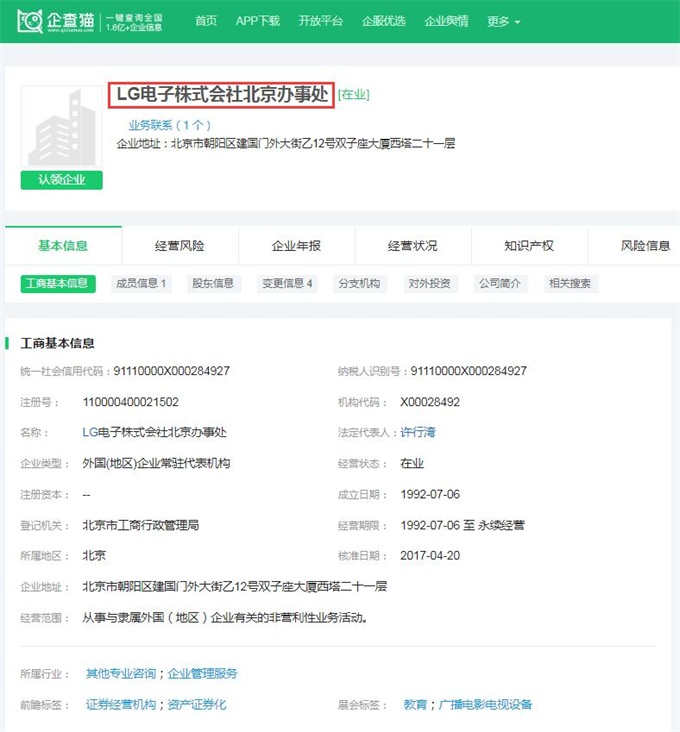Go to APP下载 in the navigation bar

(257, 21)
